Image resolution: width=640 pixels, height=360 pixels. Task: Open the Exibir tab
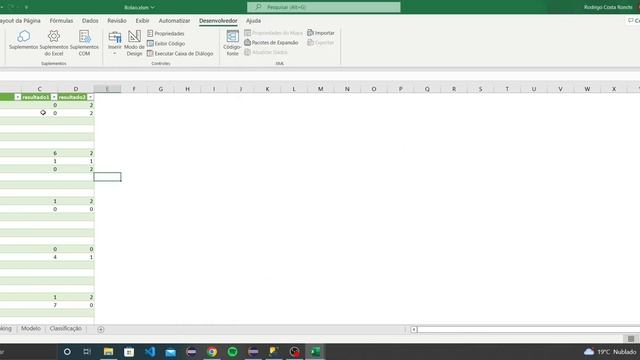click(x=142, y=20)
